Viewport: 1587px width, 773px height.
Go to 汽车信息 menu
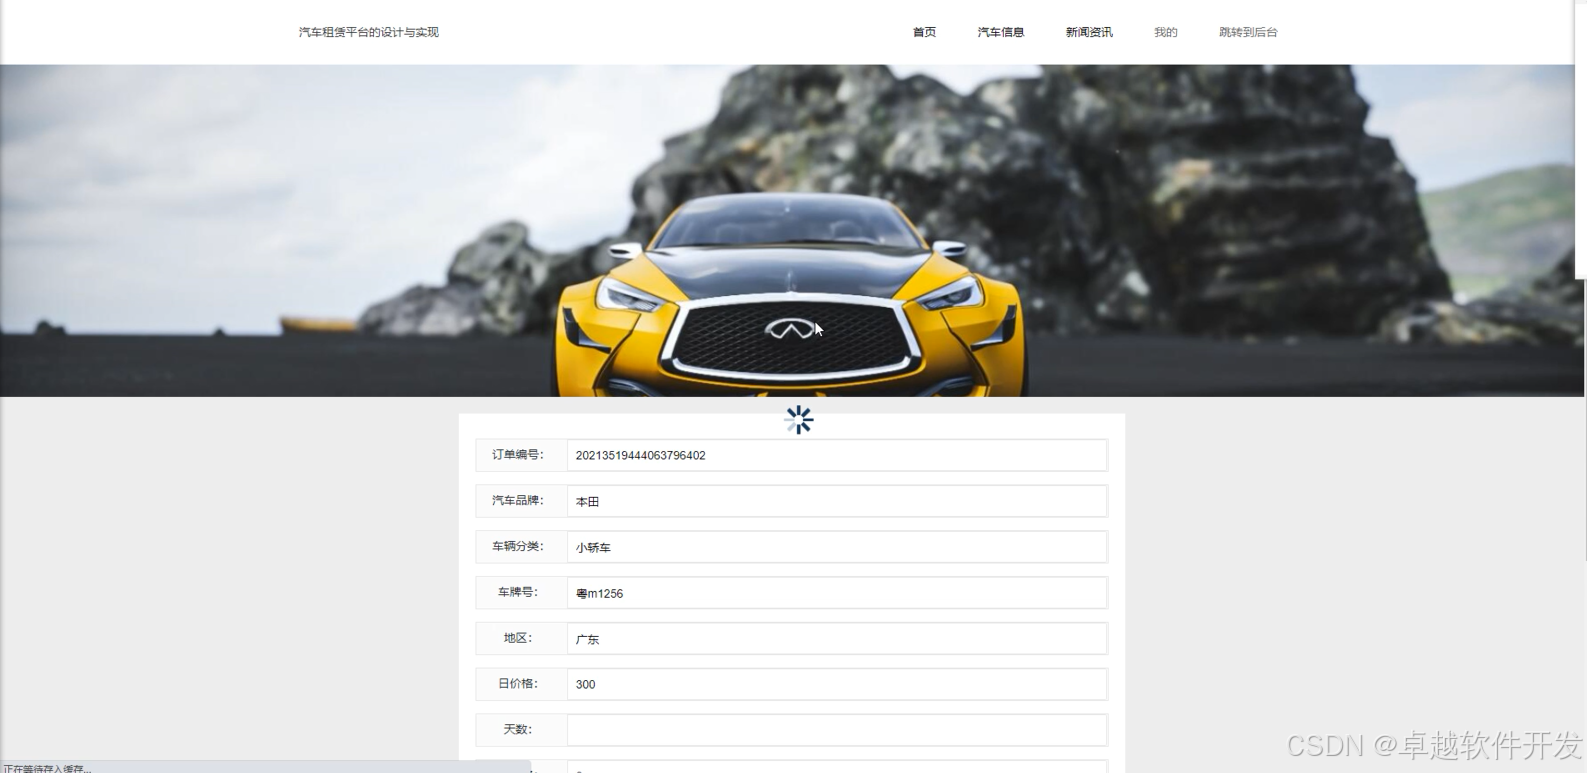tap(1001, 32)
